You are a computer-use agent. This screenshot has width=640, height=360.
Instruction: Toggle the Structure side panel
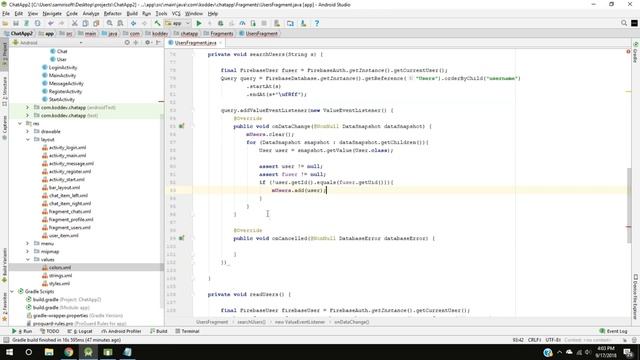click(x=4, y=91)
